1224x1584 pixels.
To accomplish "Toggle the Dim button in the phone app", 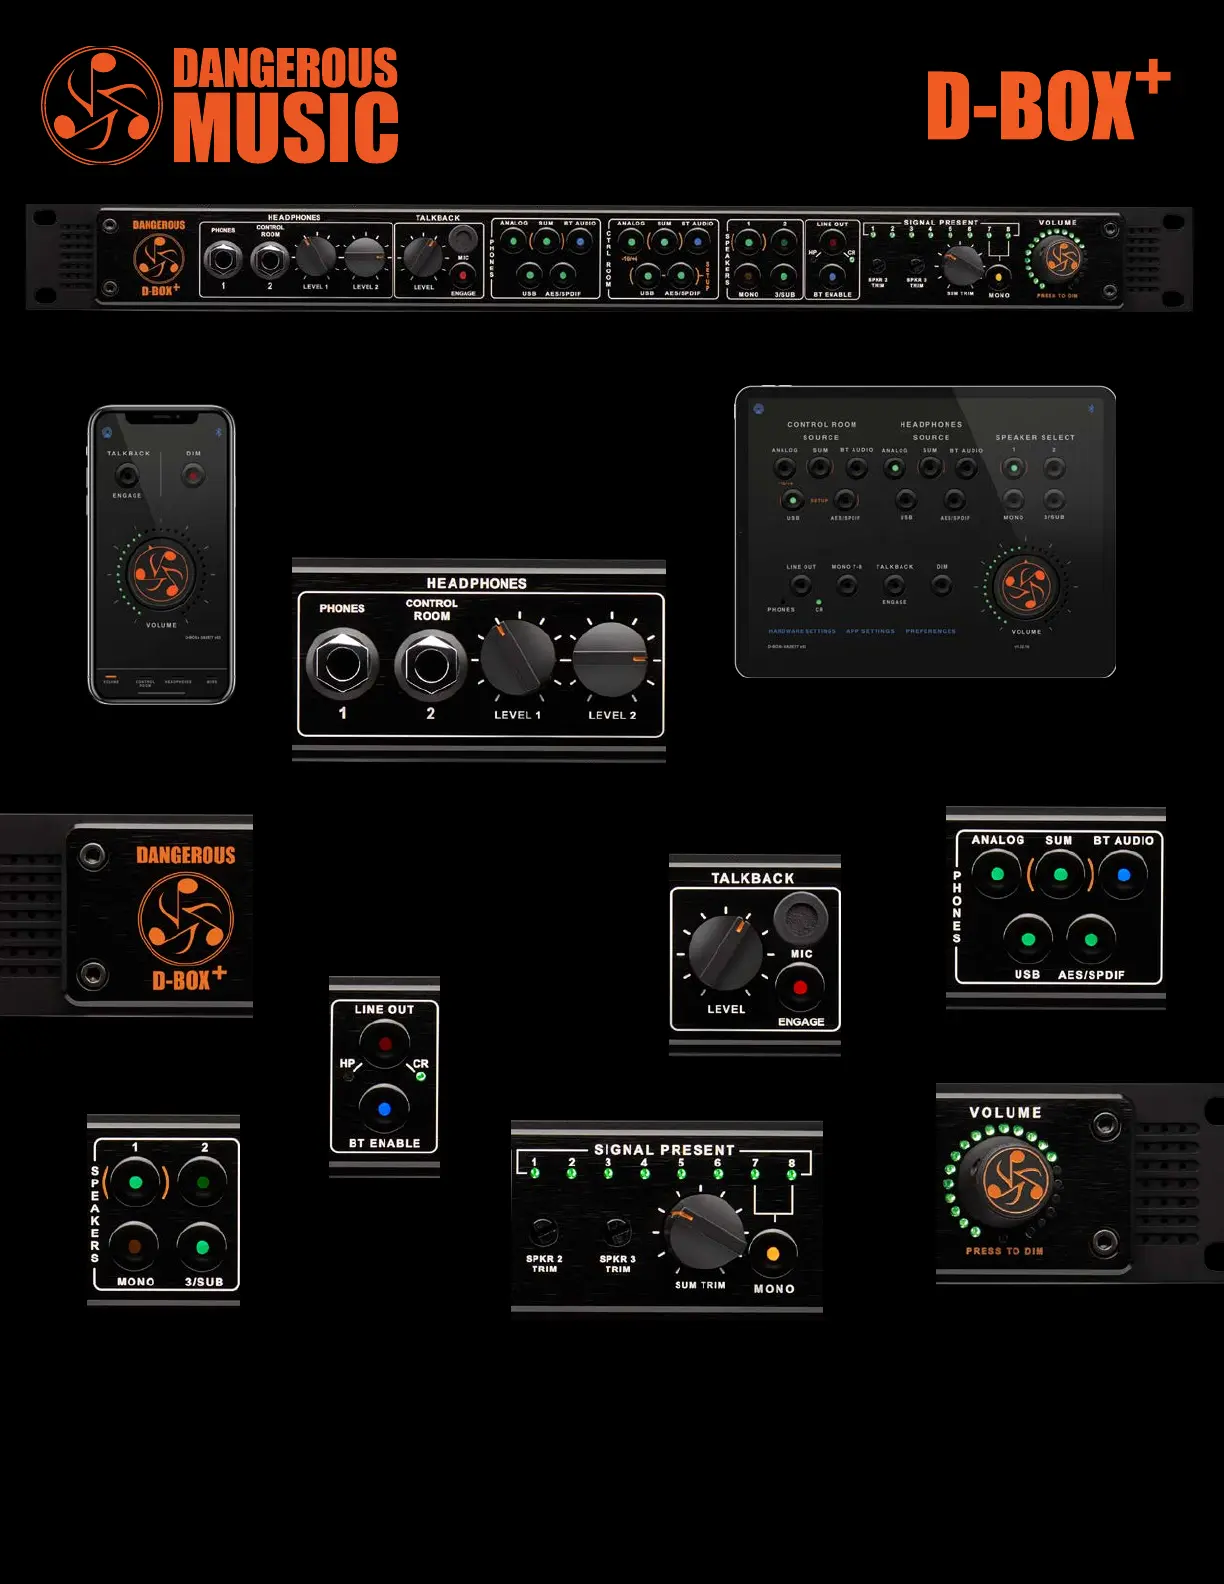I will pyautogui.click(x=193, y=476).
